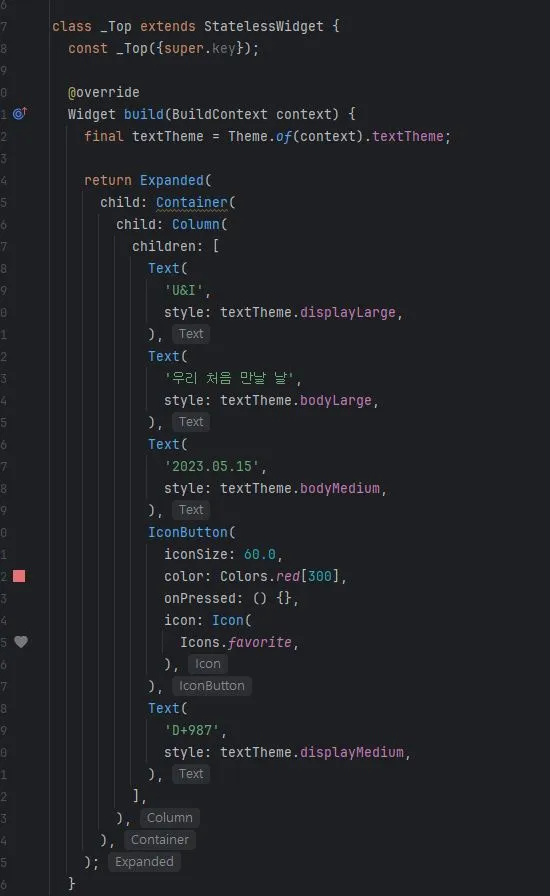Click textTheme.displayMedium style property
The width and height of the screenshot is (550, 896).
point(312,753)
